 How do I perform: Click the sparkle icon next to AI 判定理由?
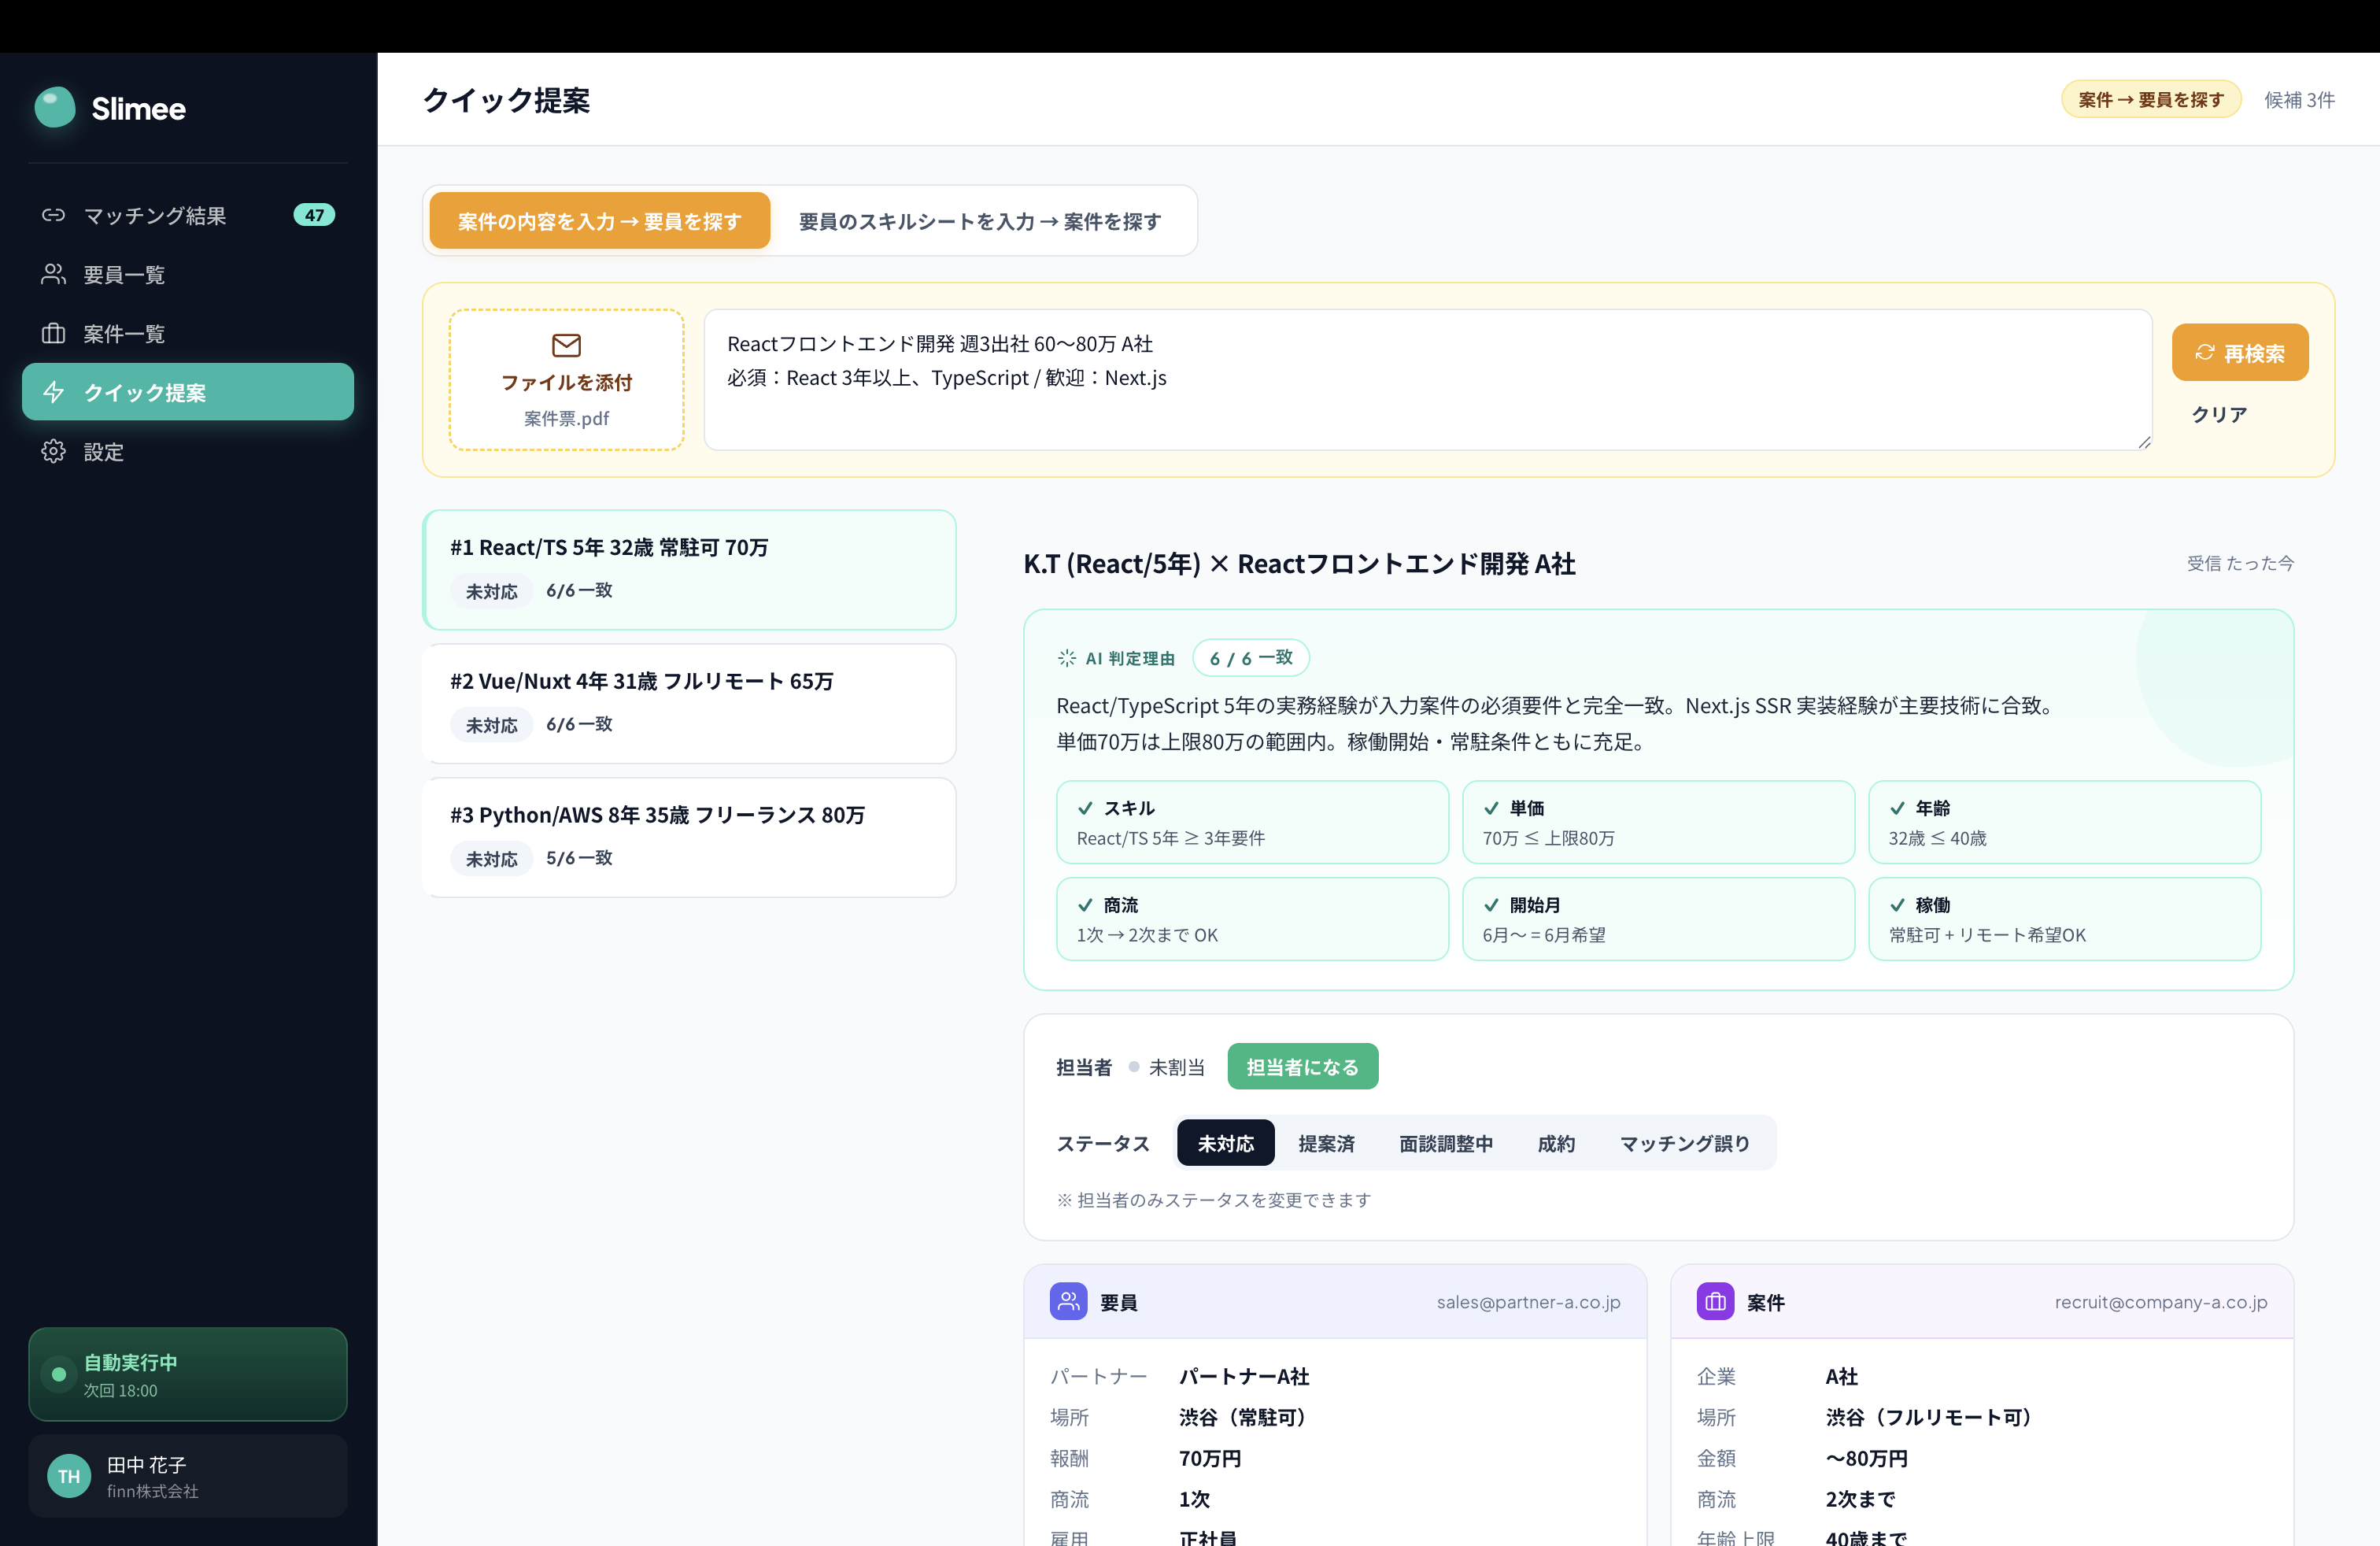tap(1067, 658)
